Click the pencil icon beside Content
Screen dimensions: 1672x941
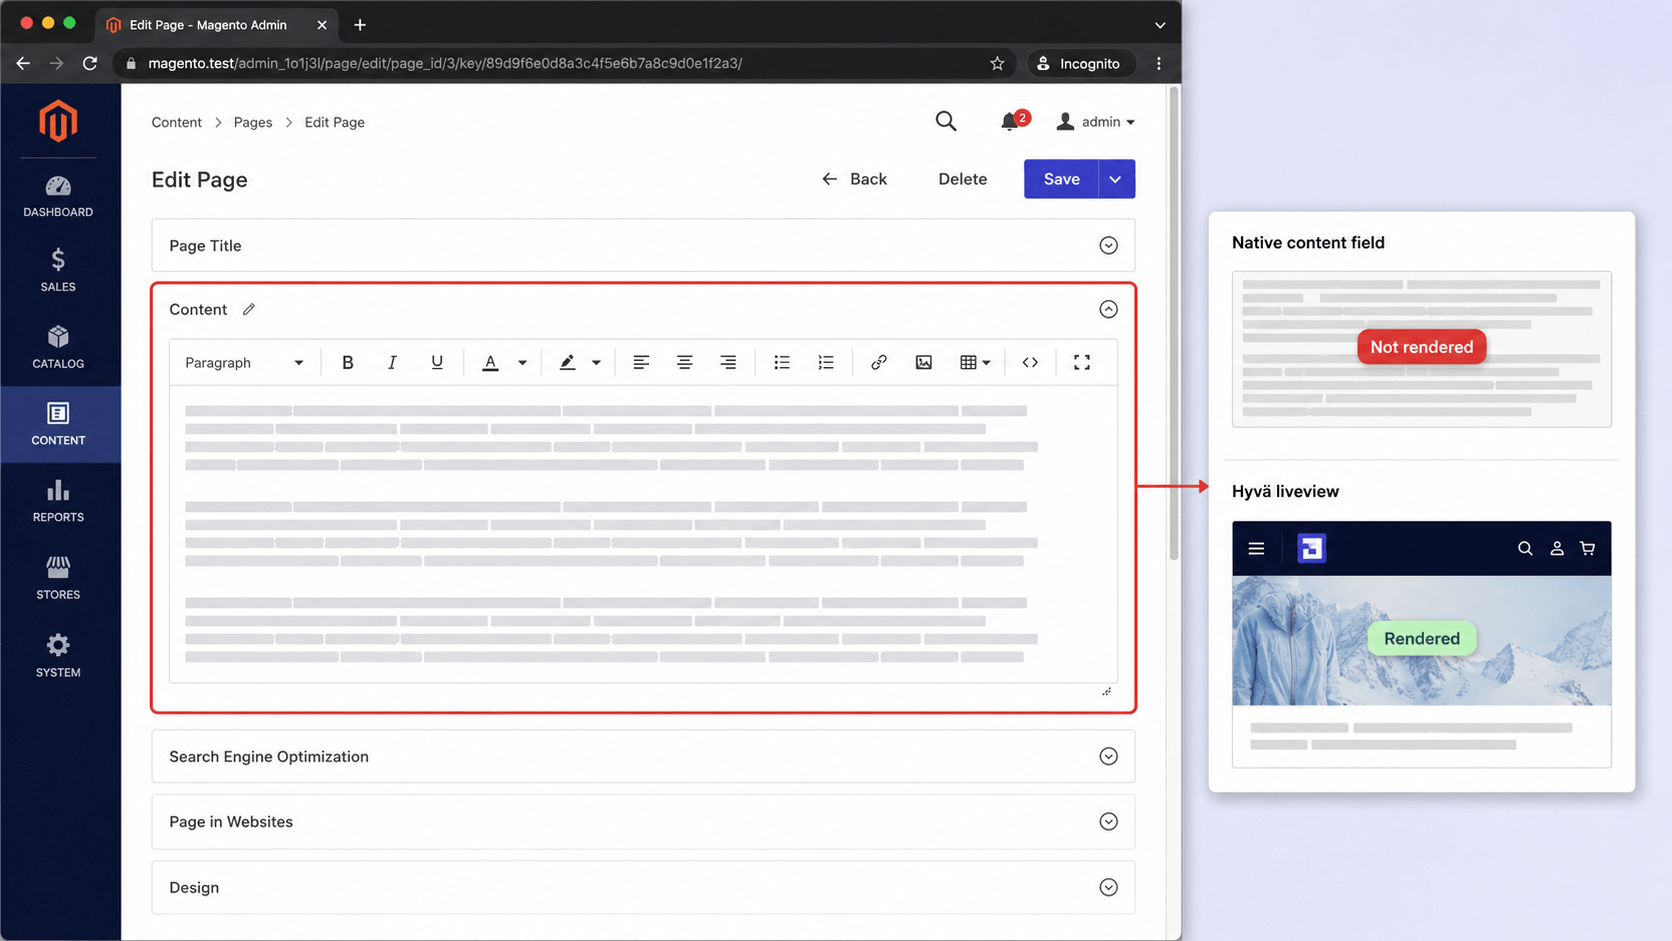point(249,309)
